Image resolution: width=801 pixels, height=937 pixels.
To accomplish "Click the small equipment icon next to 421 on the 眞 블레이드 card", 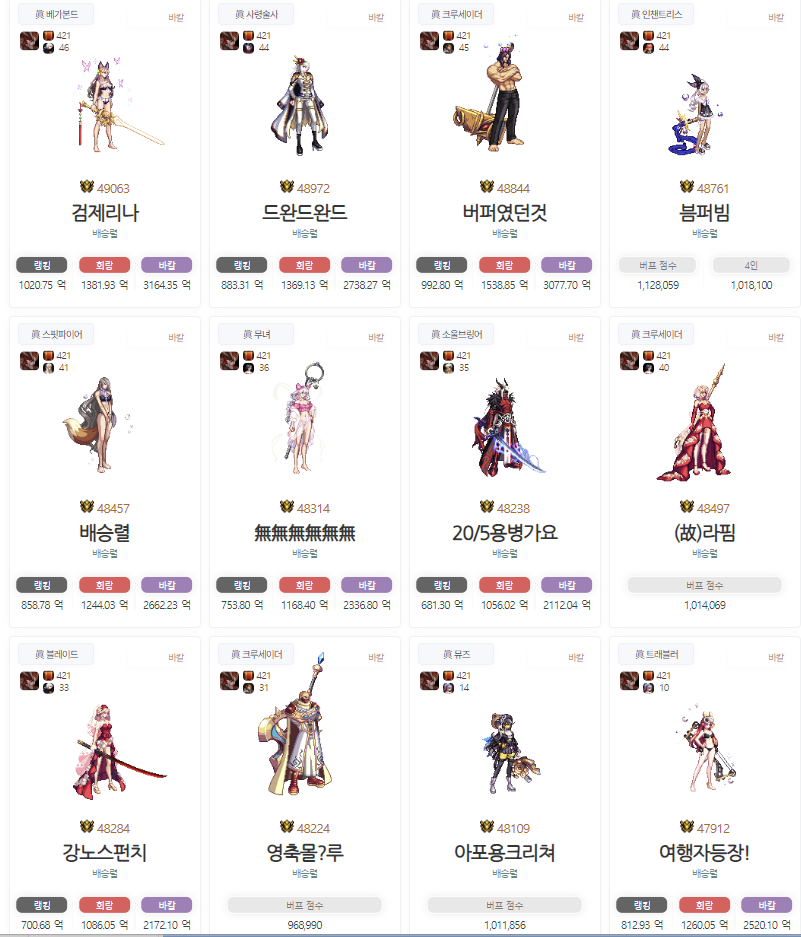I will (48, 675).
